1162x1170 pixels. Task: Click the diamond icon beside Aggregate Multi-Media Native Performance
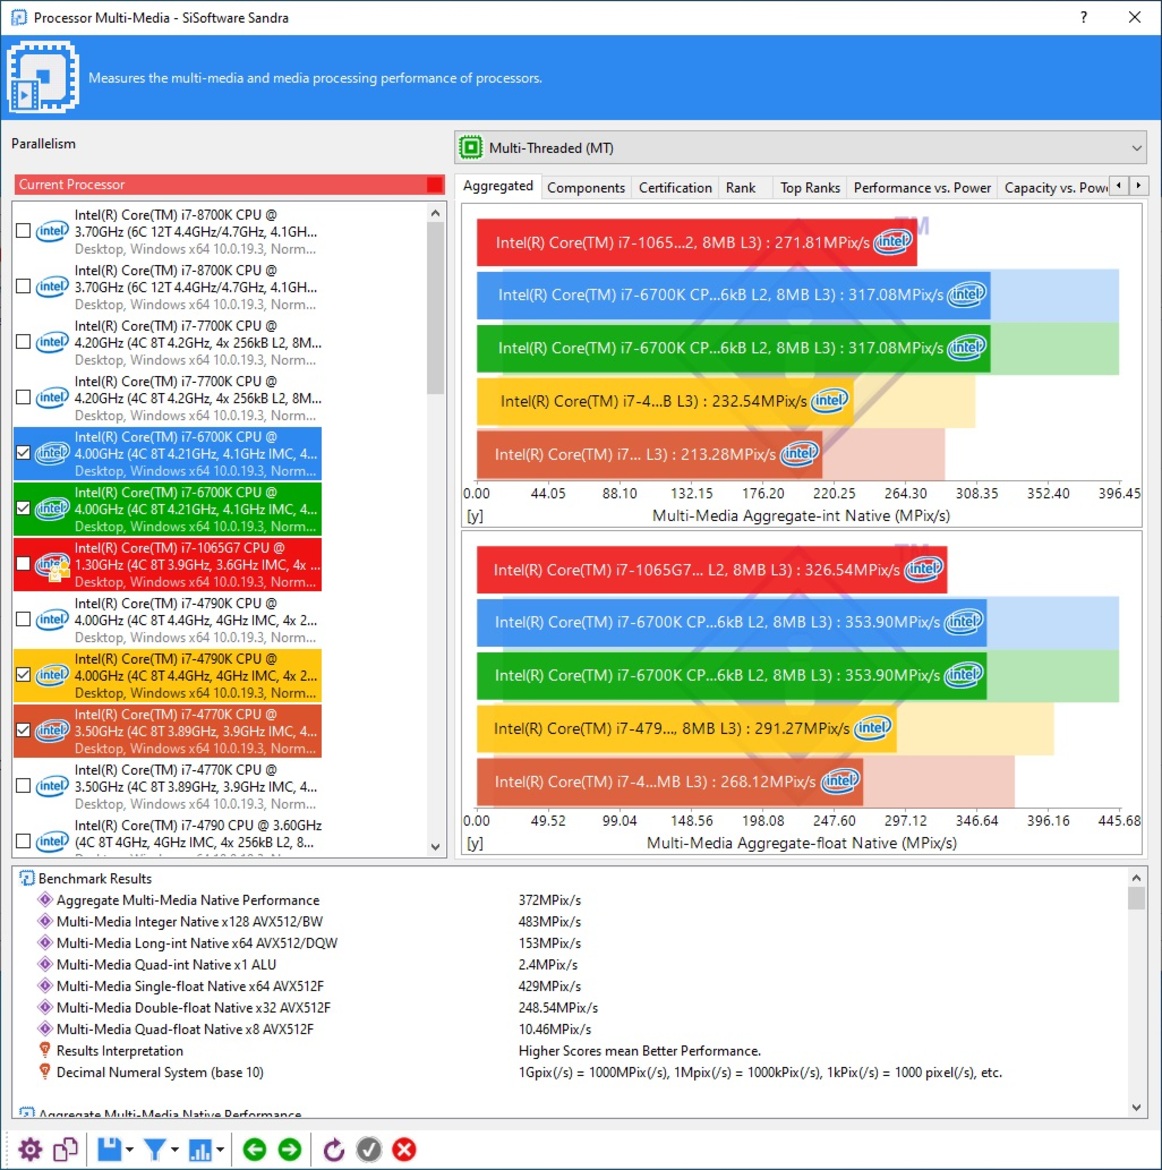(x=45, y=900)
